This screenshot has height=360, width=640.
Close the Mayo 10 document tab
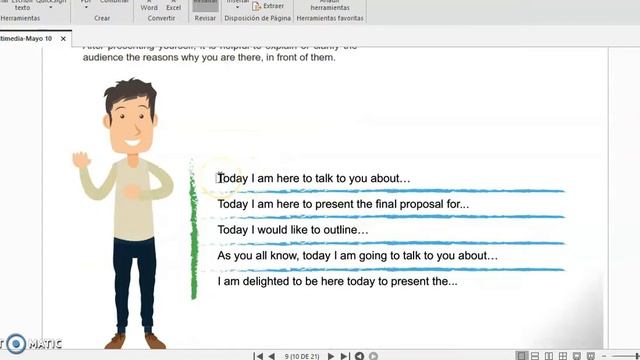pos(63,39)
